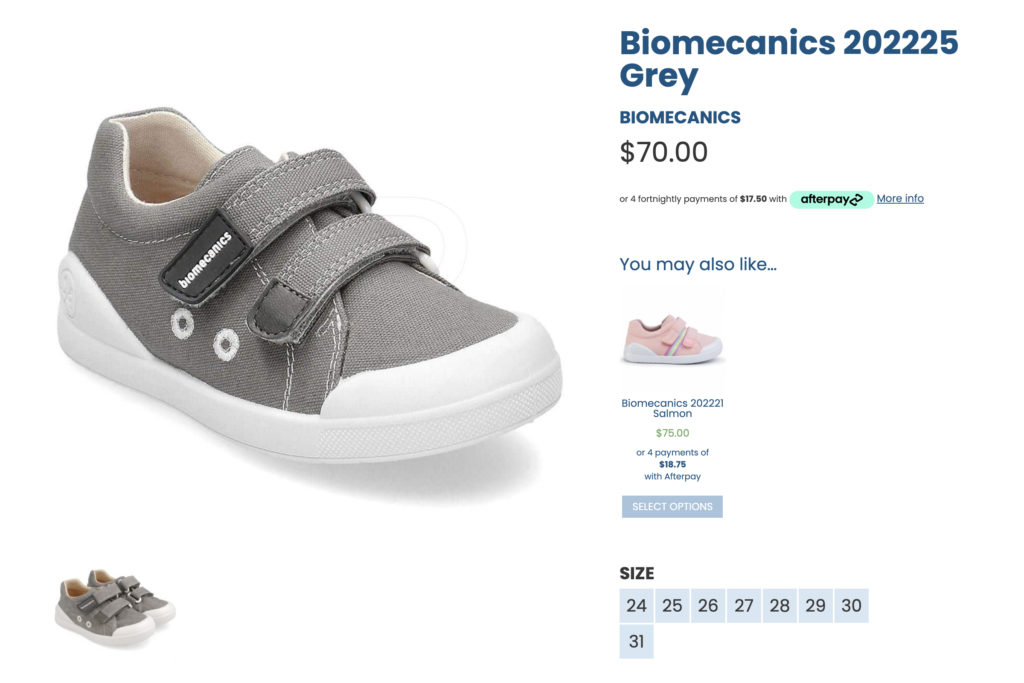Open the BIOMECANICS brand link
This screenshot has height=683, width=1024.
coord(680,117)
